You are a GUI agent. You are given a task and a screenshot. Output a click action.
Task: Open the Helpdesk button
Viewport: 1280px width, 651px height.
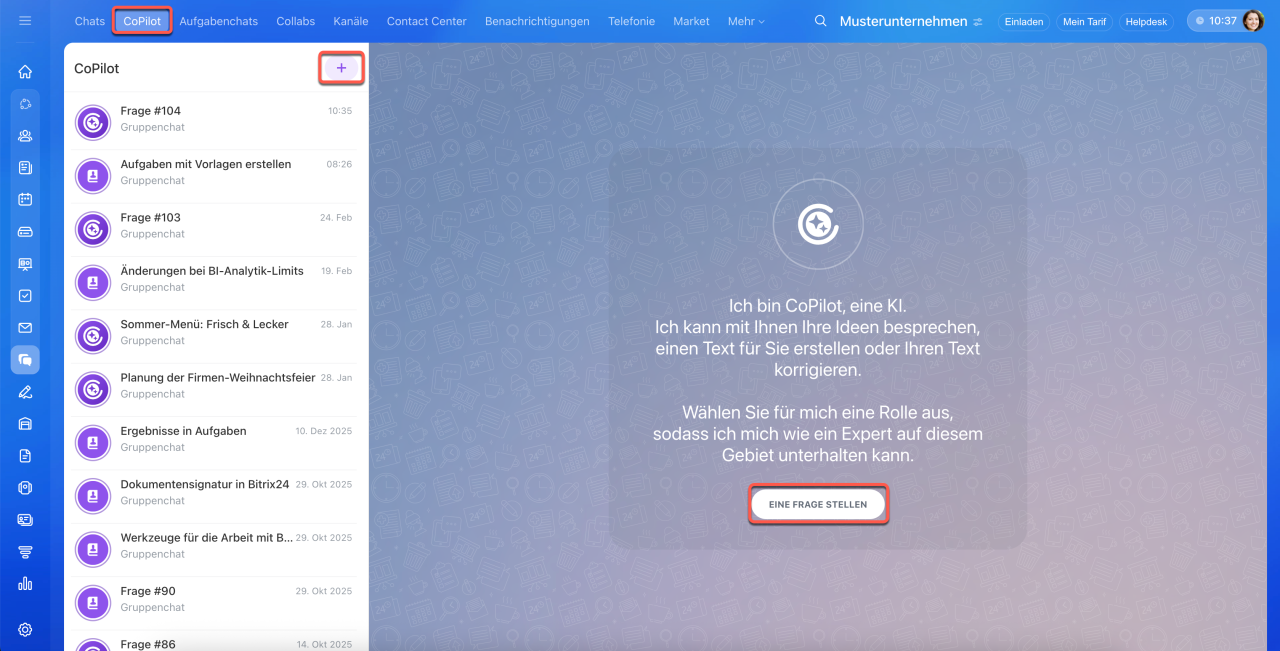coord(1147,22)
